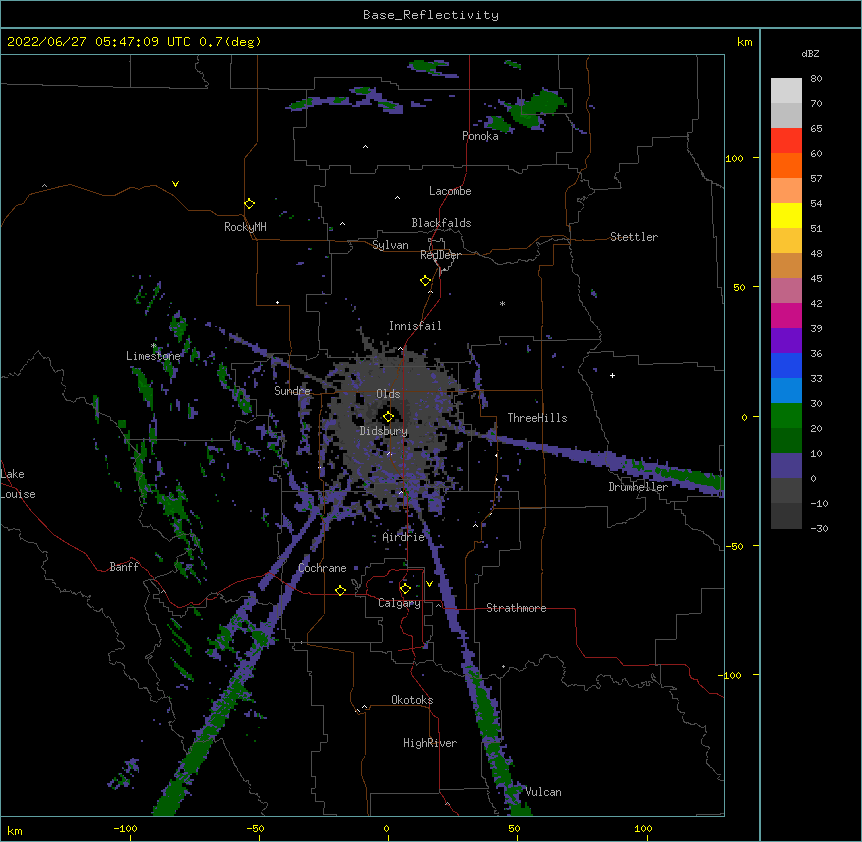Click the Sundre town label

pos(292,391)
